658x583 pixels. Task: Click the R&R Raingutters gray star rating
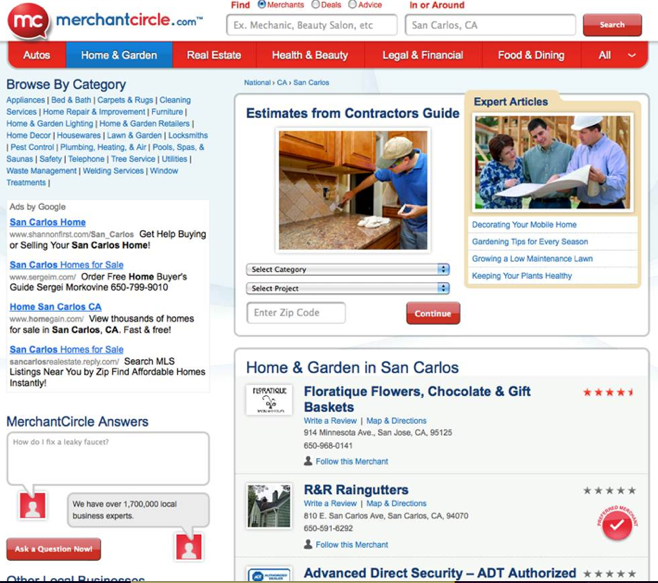pos(609,490)
